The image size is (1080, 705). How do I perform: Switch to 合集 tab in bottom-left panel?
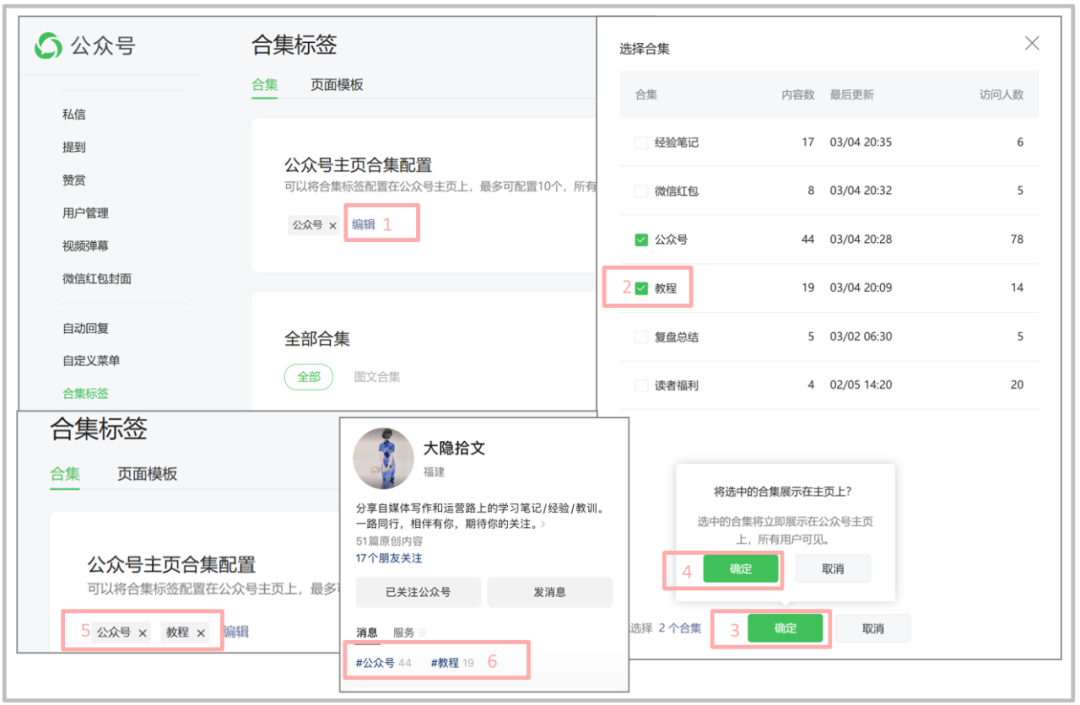[x=65, y=474]
